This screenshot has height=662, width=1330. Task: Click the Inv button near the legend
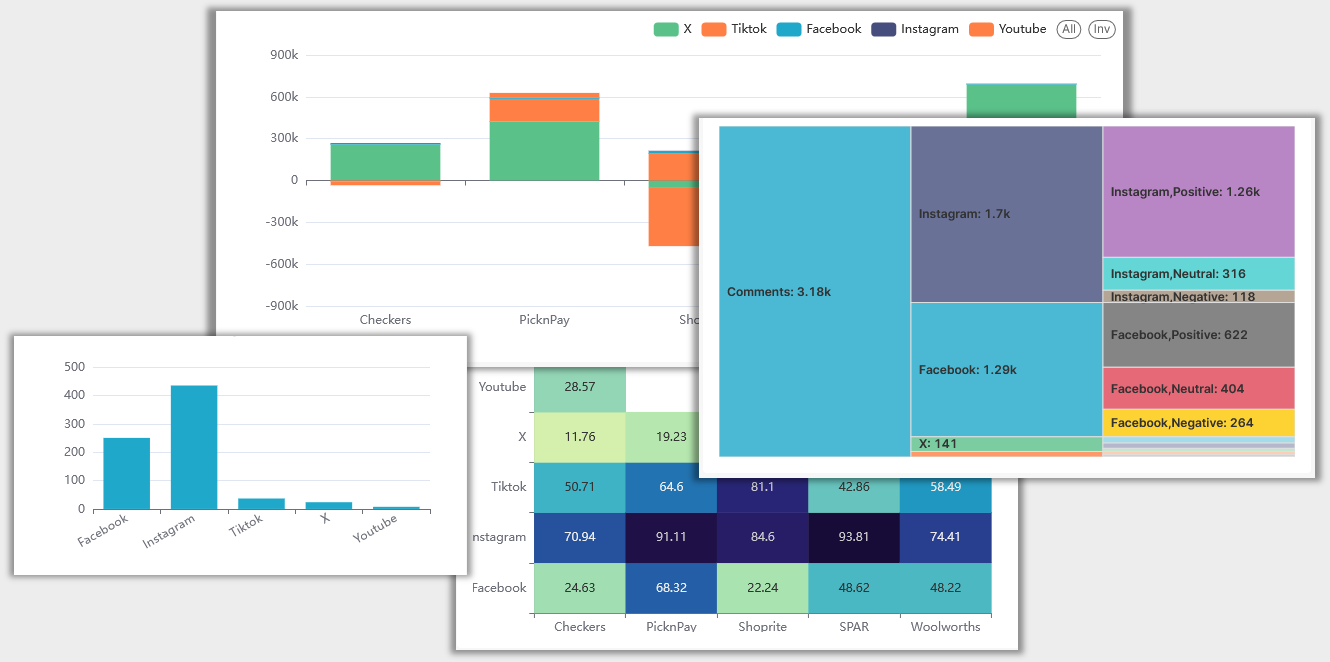1101,29
